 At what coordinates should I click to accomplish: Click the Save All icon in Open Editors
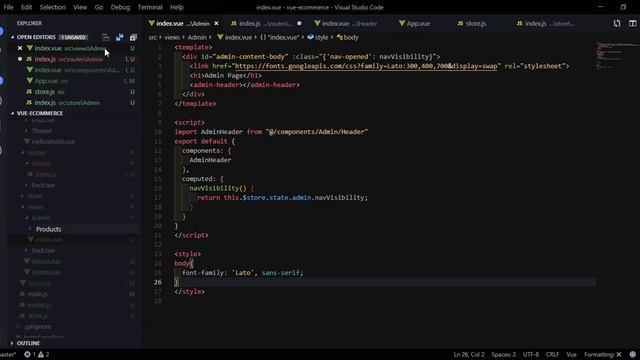pos(119,37)
